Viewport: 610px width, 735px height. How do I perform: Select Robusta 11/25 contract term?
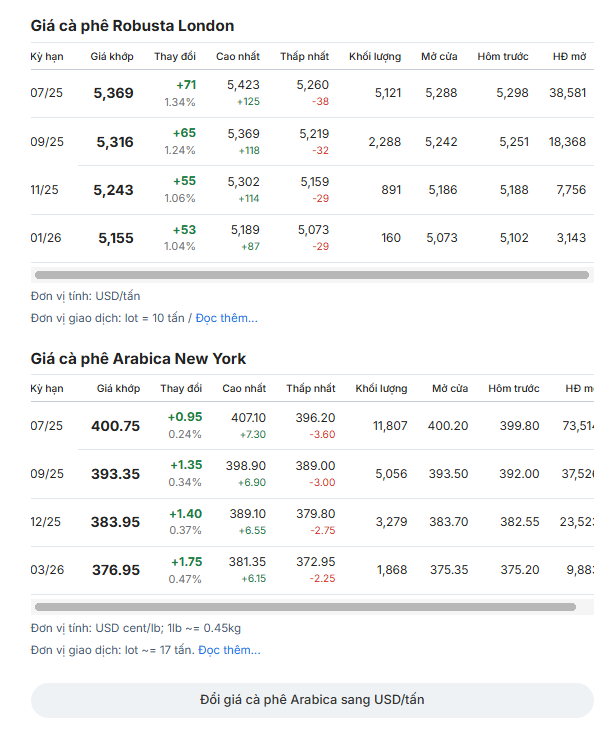[47, 190]
